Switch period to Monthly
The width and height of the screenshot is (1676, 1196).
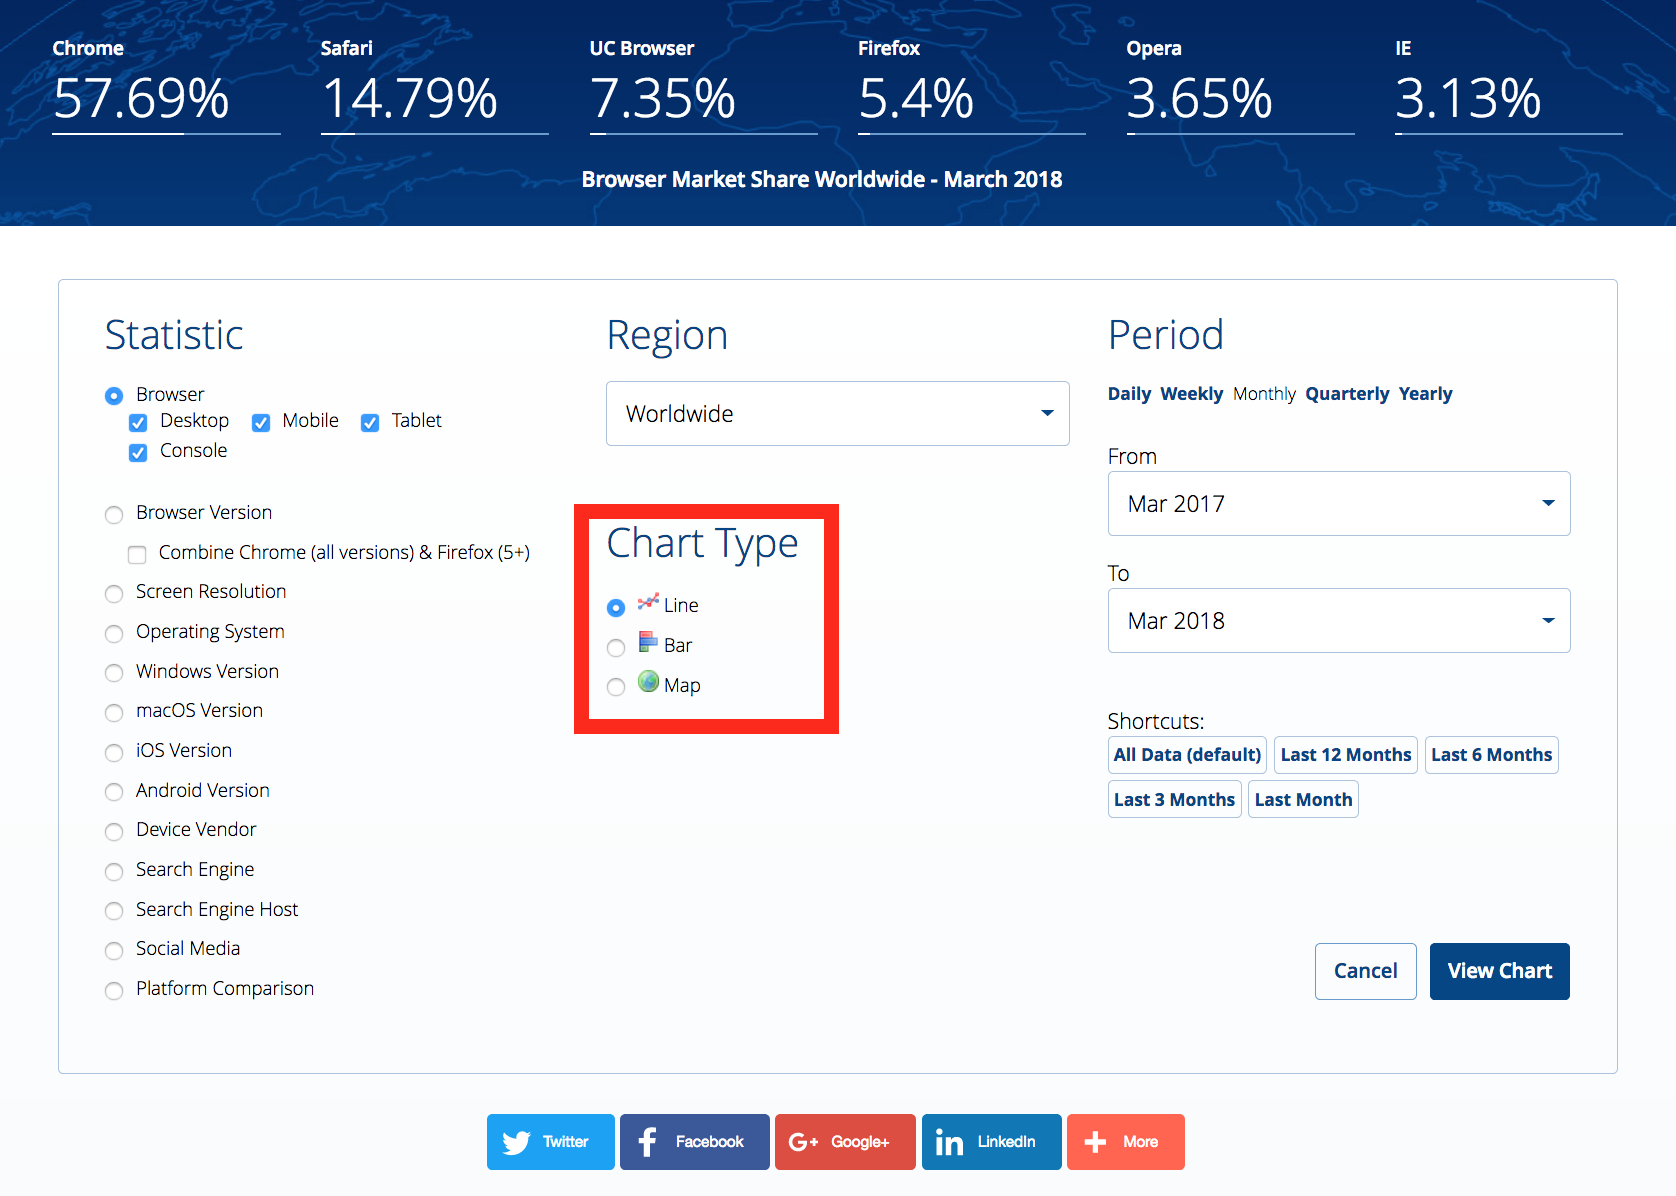point(1264,394)
